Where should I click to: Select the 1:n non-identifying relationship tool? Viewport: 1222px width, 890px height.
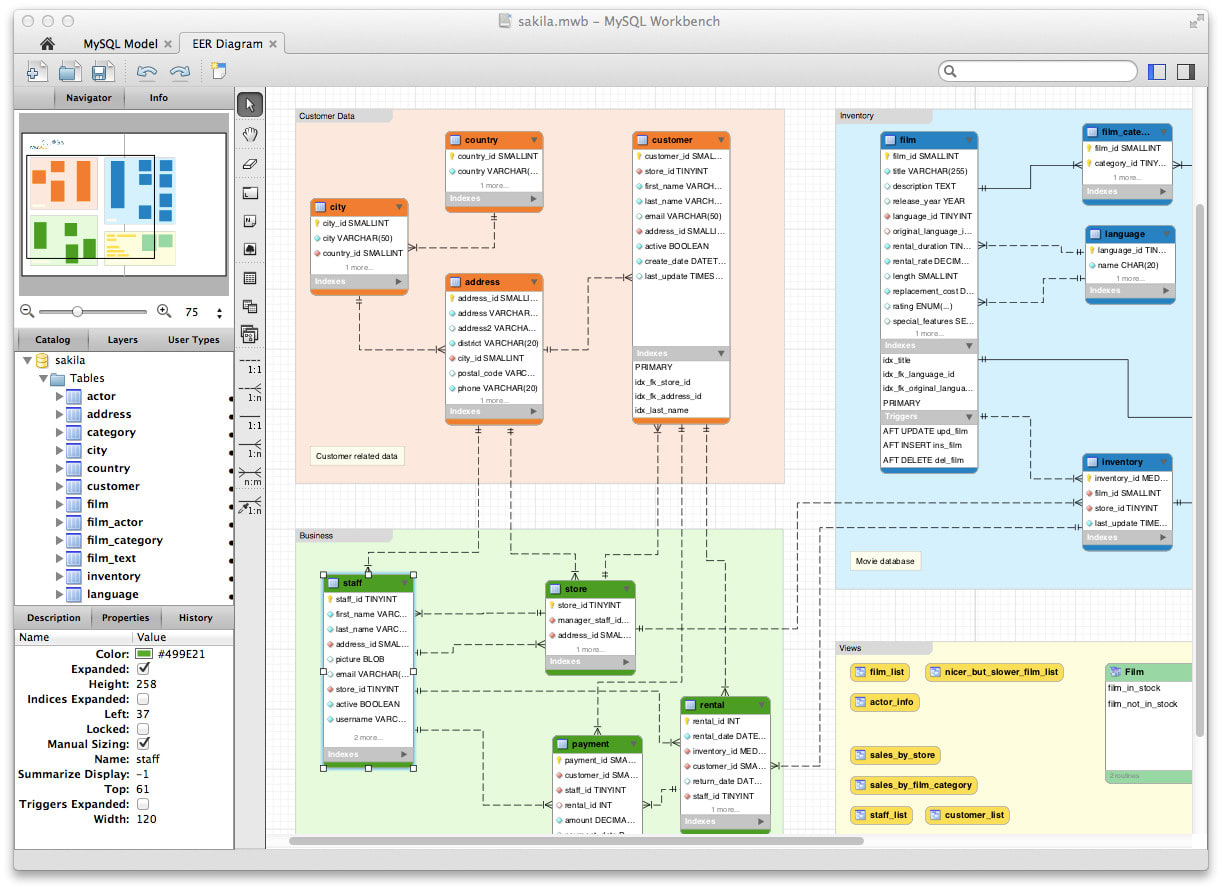pos(249,392)
